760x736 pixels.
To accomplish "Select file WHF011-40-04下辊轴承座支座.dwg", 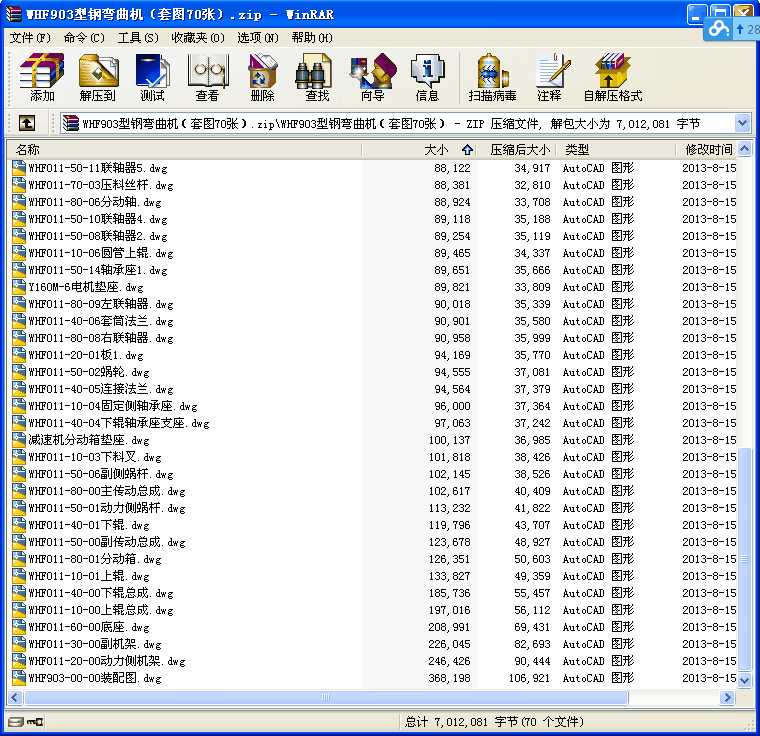I will coord(119,422).
